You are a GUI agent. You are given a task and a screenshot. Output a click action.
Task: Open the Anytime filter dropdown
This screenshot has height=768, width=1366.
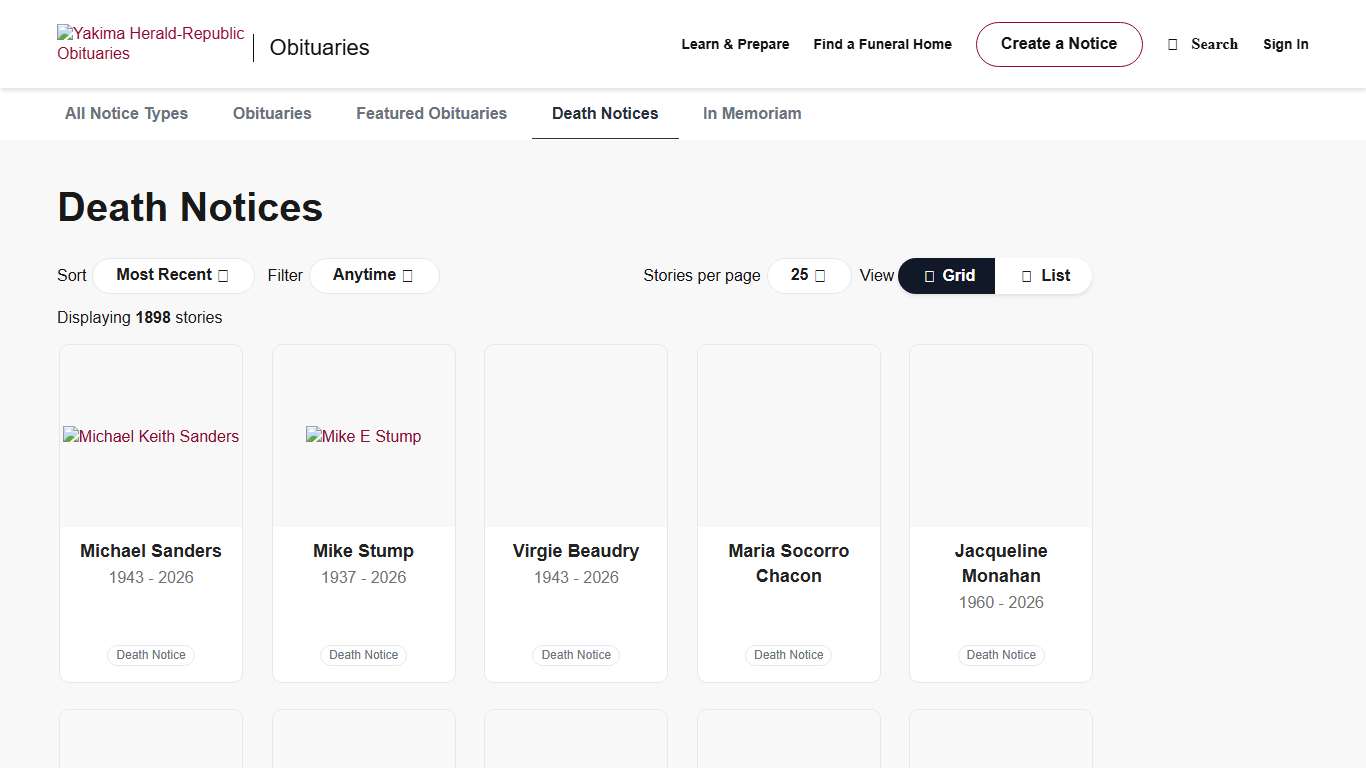point(373,275)
